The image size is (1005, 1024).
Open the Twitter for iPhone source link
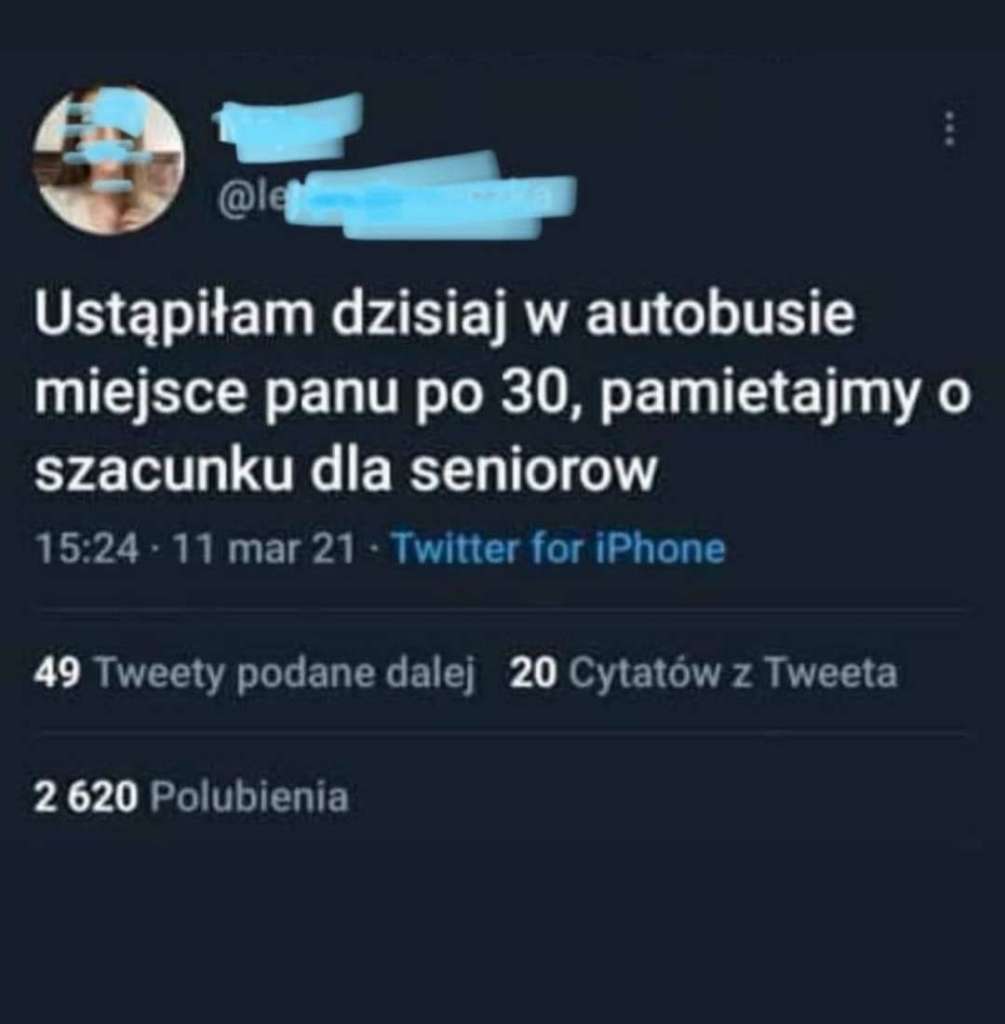coord(558,547)
